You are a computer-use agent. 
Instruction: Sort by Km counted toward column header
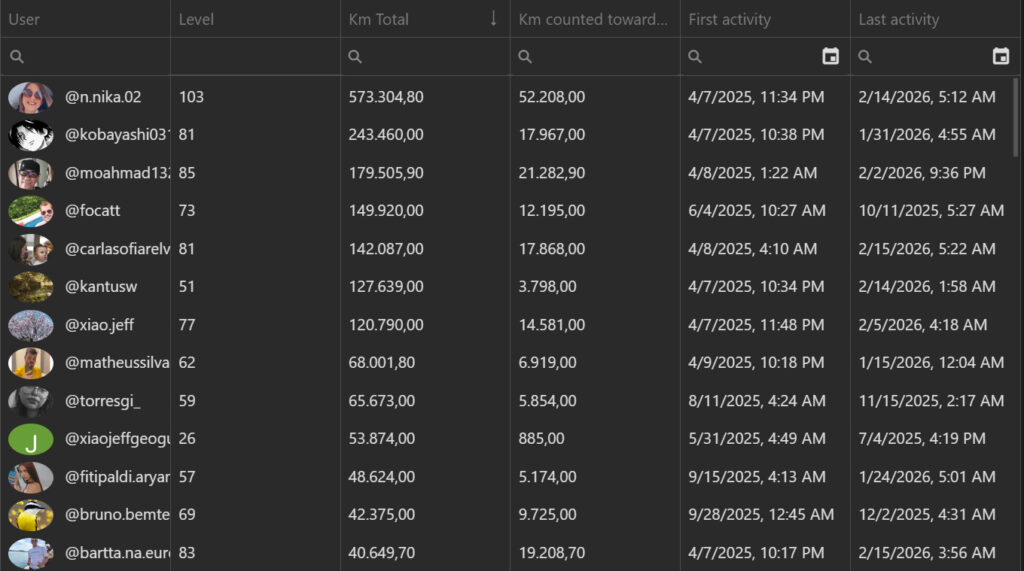pos(592,19)
